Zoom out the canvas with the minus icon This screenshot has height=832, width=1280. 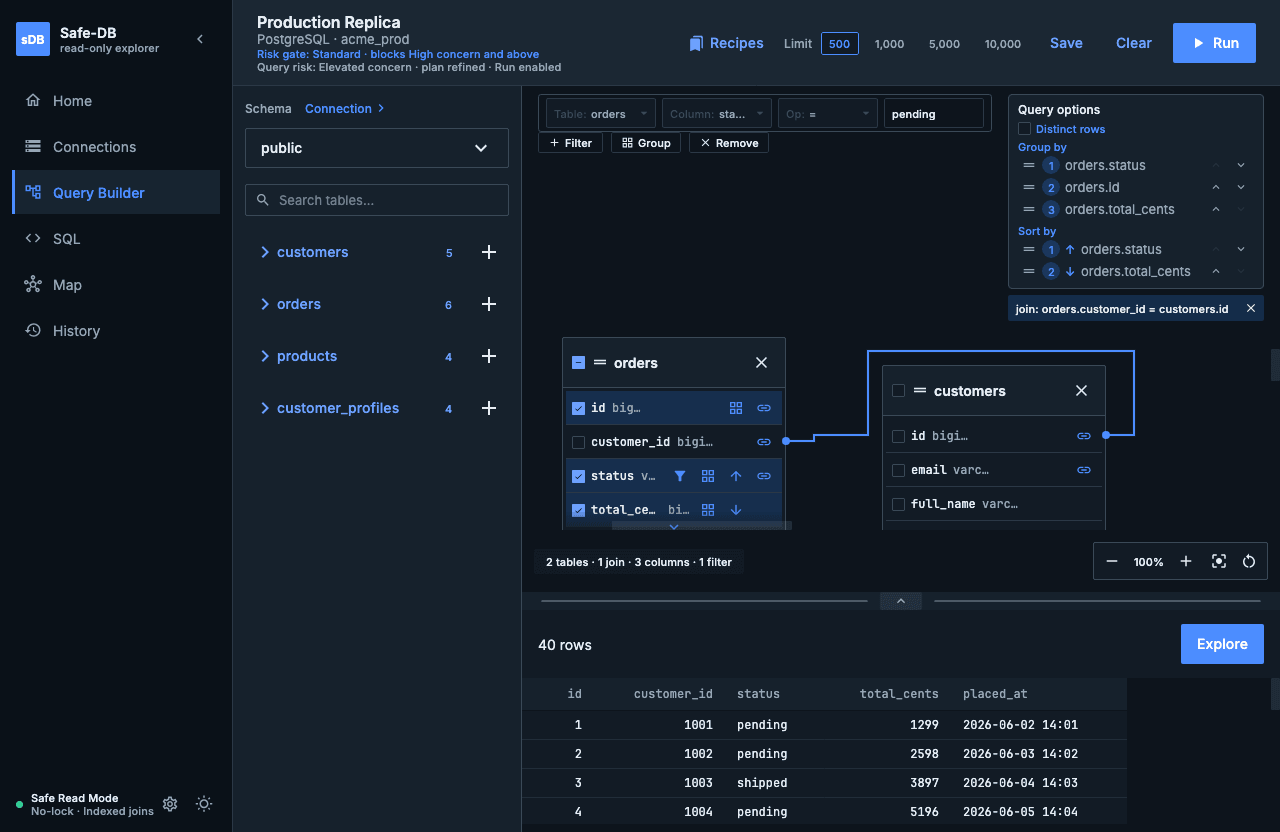[x=1112, y=562]
